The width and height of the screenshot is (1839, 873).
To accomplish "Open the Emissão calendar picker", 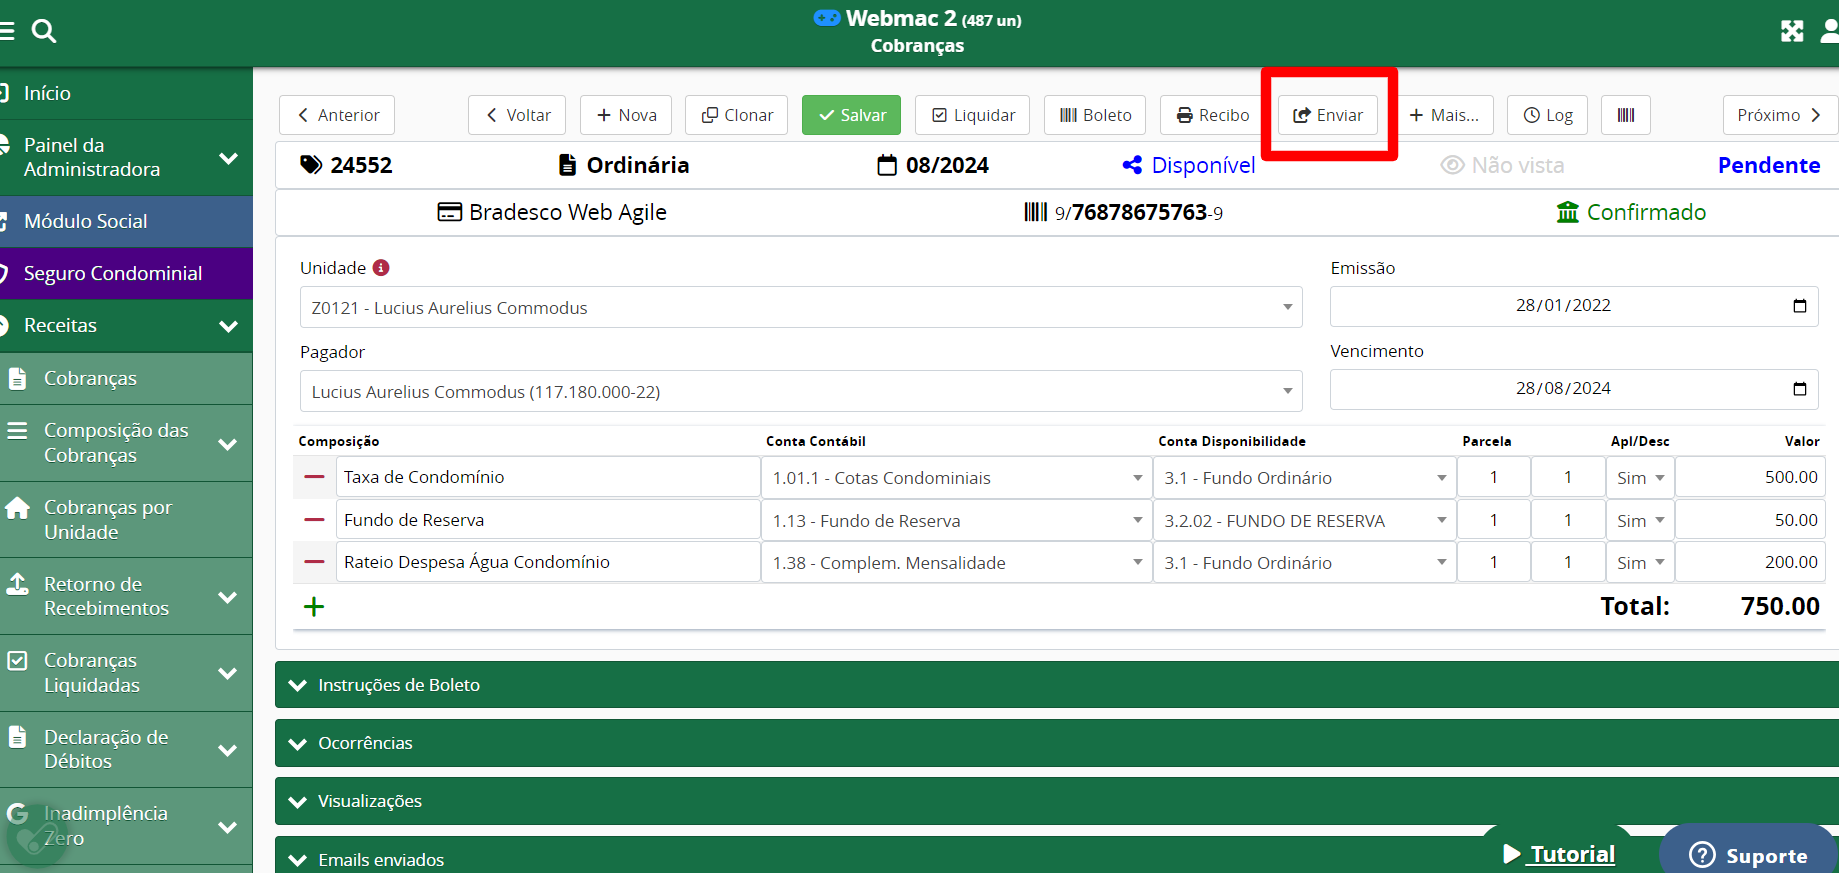I will (x=1799, y=306).
